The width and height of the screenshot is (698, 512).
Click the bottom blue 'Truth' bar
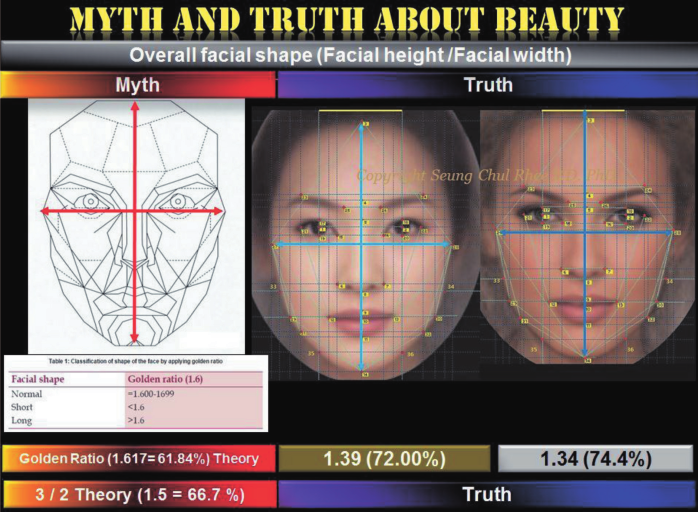tap(487, 494)
